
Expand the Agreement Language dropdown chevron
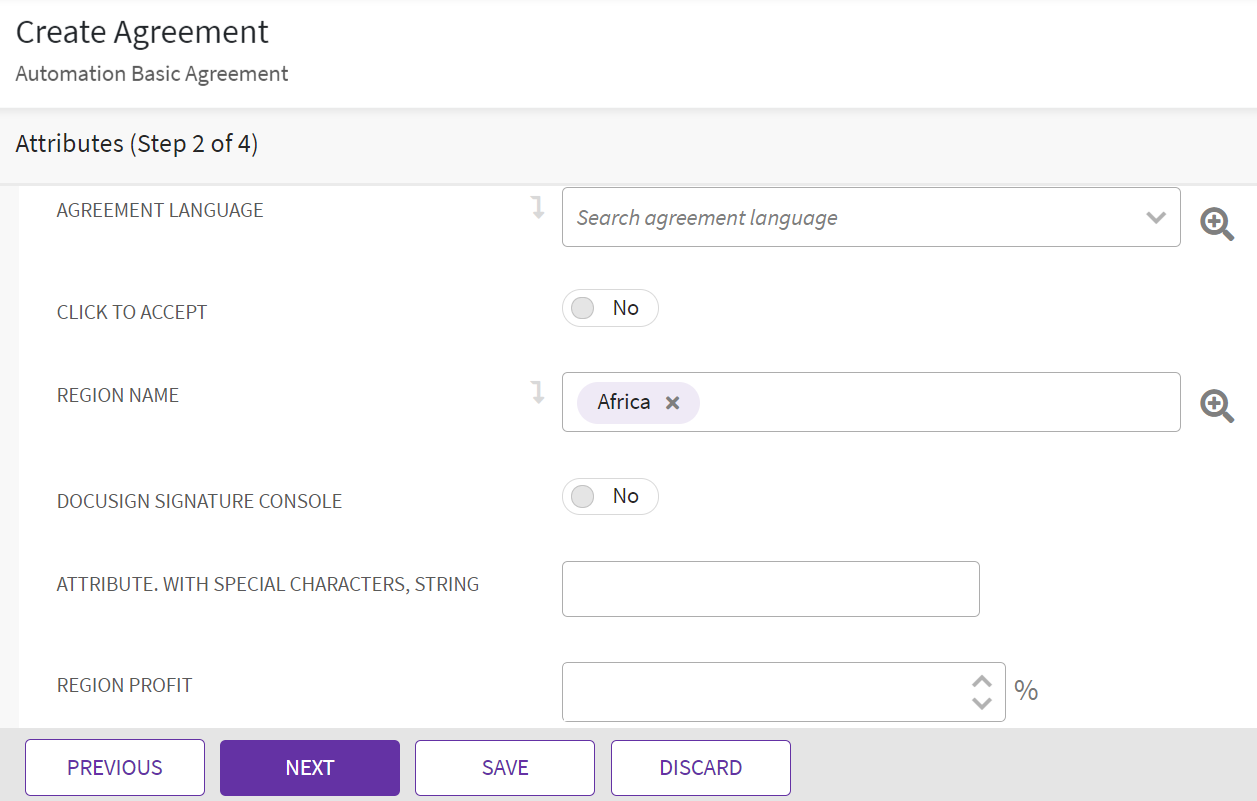click(x=1156, y=217)
